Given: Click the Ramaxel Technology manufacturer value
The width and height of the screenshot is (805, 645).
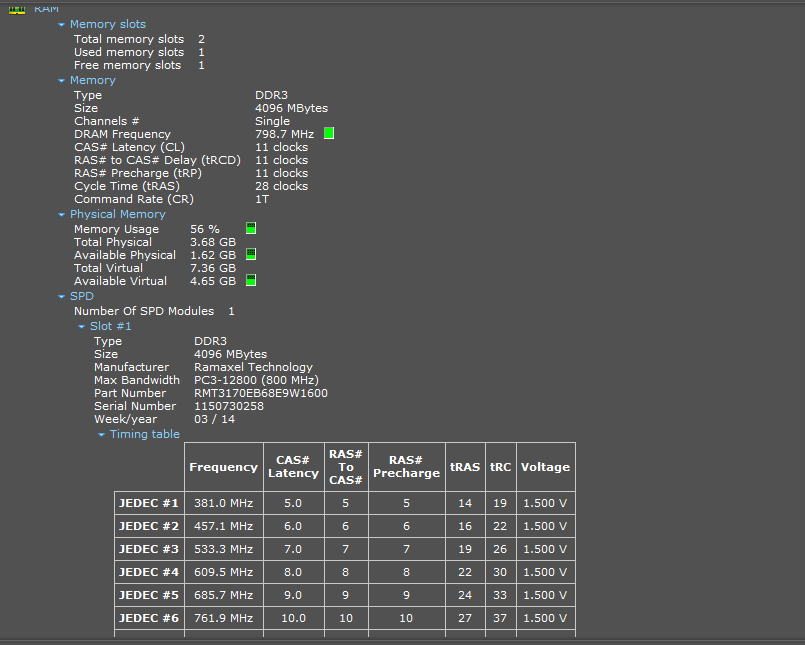Looking at the screenshot, I should [x=253, y=367].
